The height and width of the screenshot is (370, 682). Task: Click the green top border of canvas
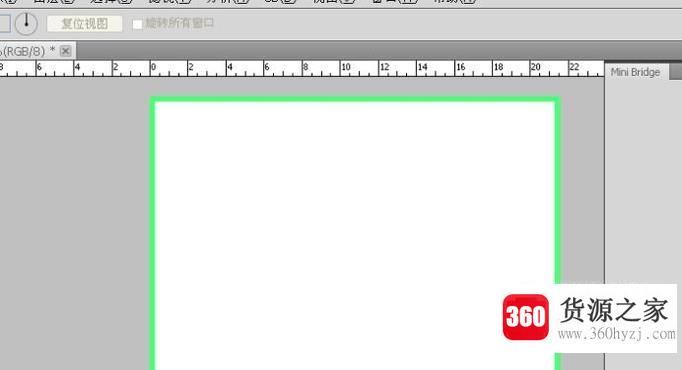pyautogui.click(x=355, y=100)
